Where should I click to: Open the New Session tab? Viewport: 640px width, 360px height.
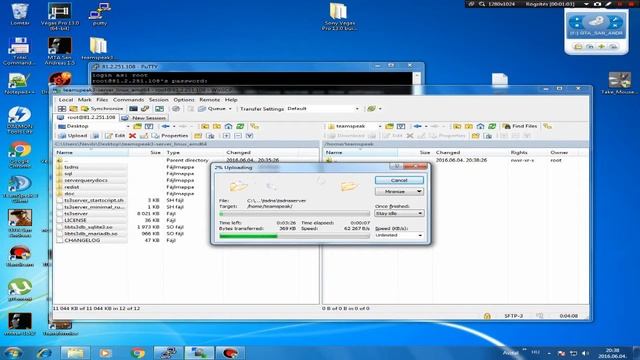(144, 118)
